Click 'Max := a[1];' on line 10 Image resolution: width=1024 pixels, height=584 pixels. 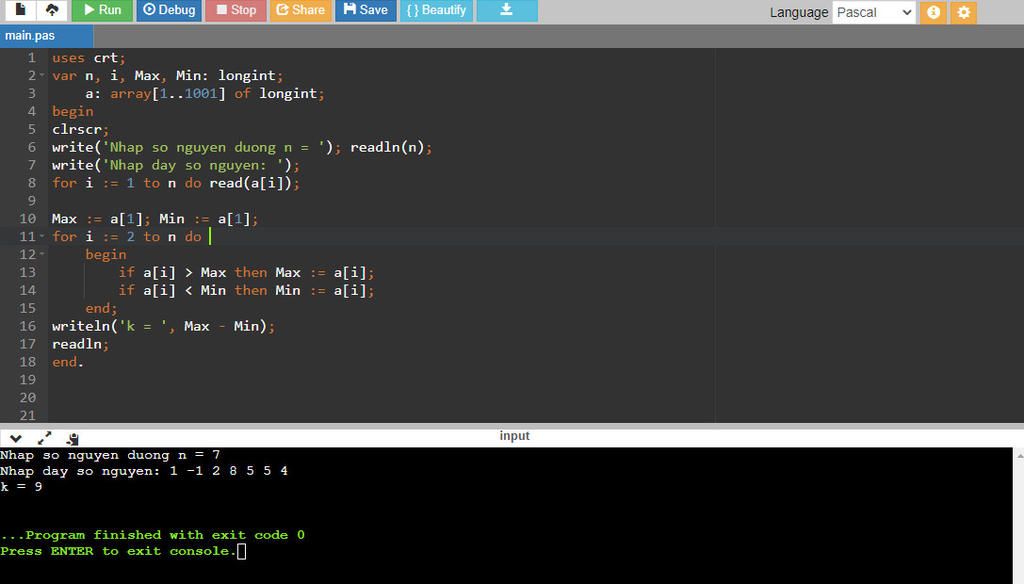click(x=101, y=218)
